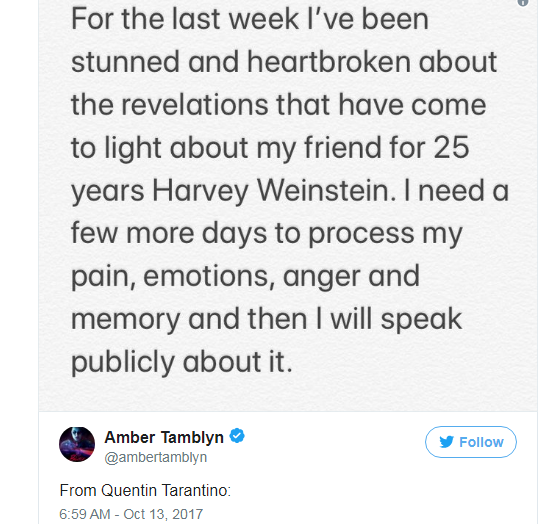Click 'the revelations' text in the image
Image resolution: width=555 pixels, height=524 pixels.
170,105
